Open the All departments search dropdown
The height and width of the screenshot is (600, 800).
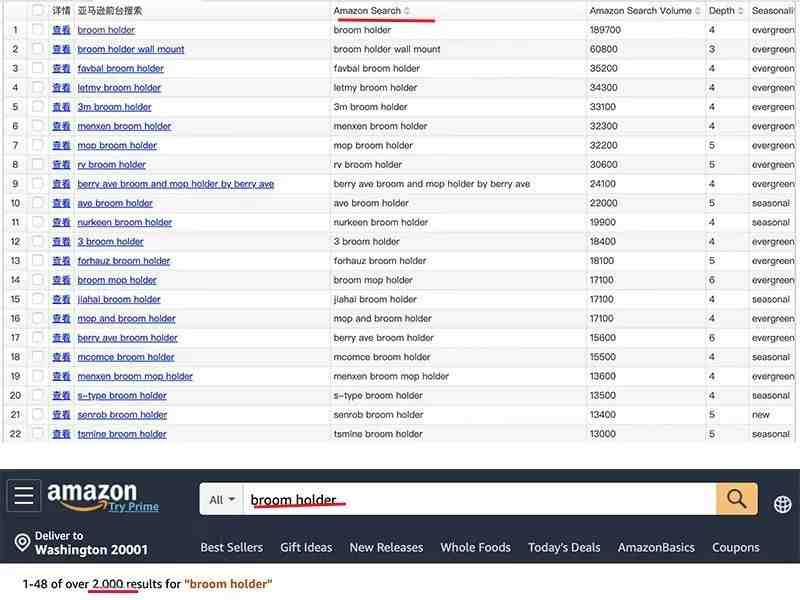(222, 499)
